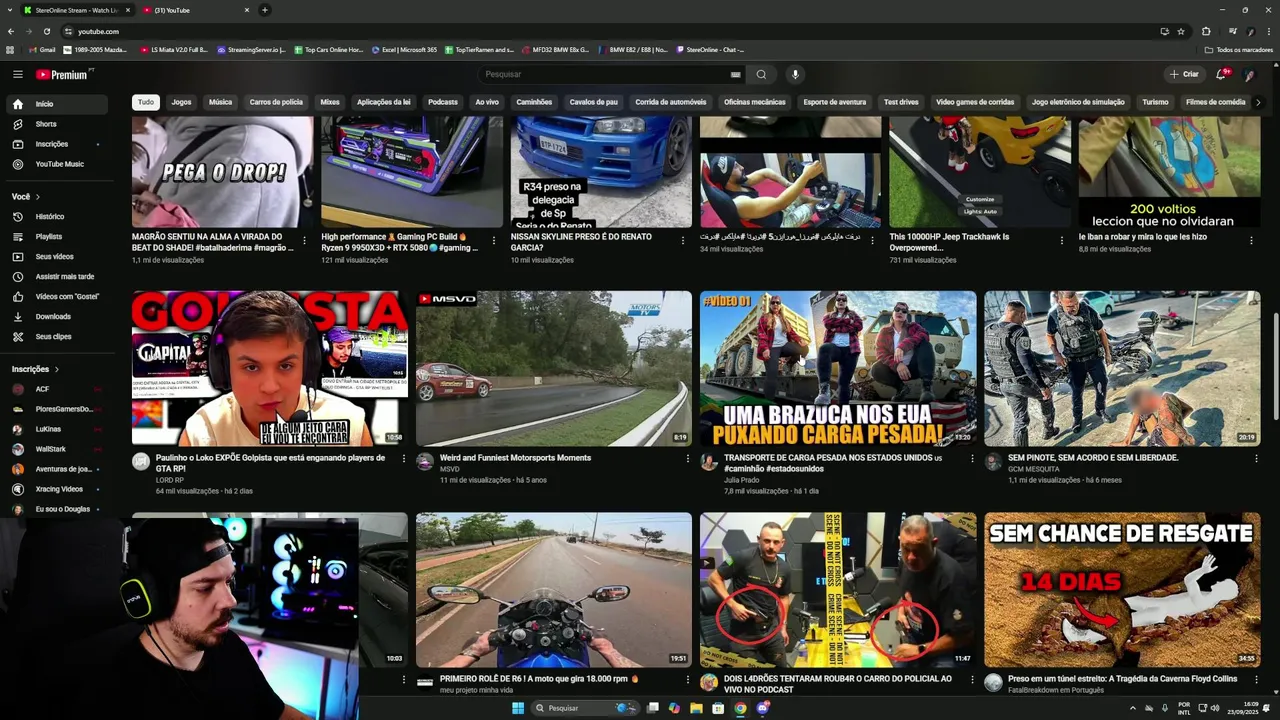The width and height of the screenshot is (1280, 720).
Task: Open the Windows taskbar search box
Action: [585, 708]
